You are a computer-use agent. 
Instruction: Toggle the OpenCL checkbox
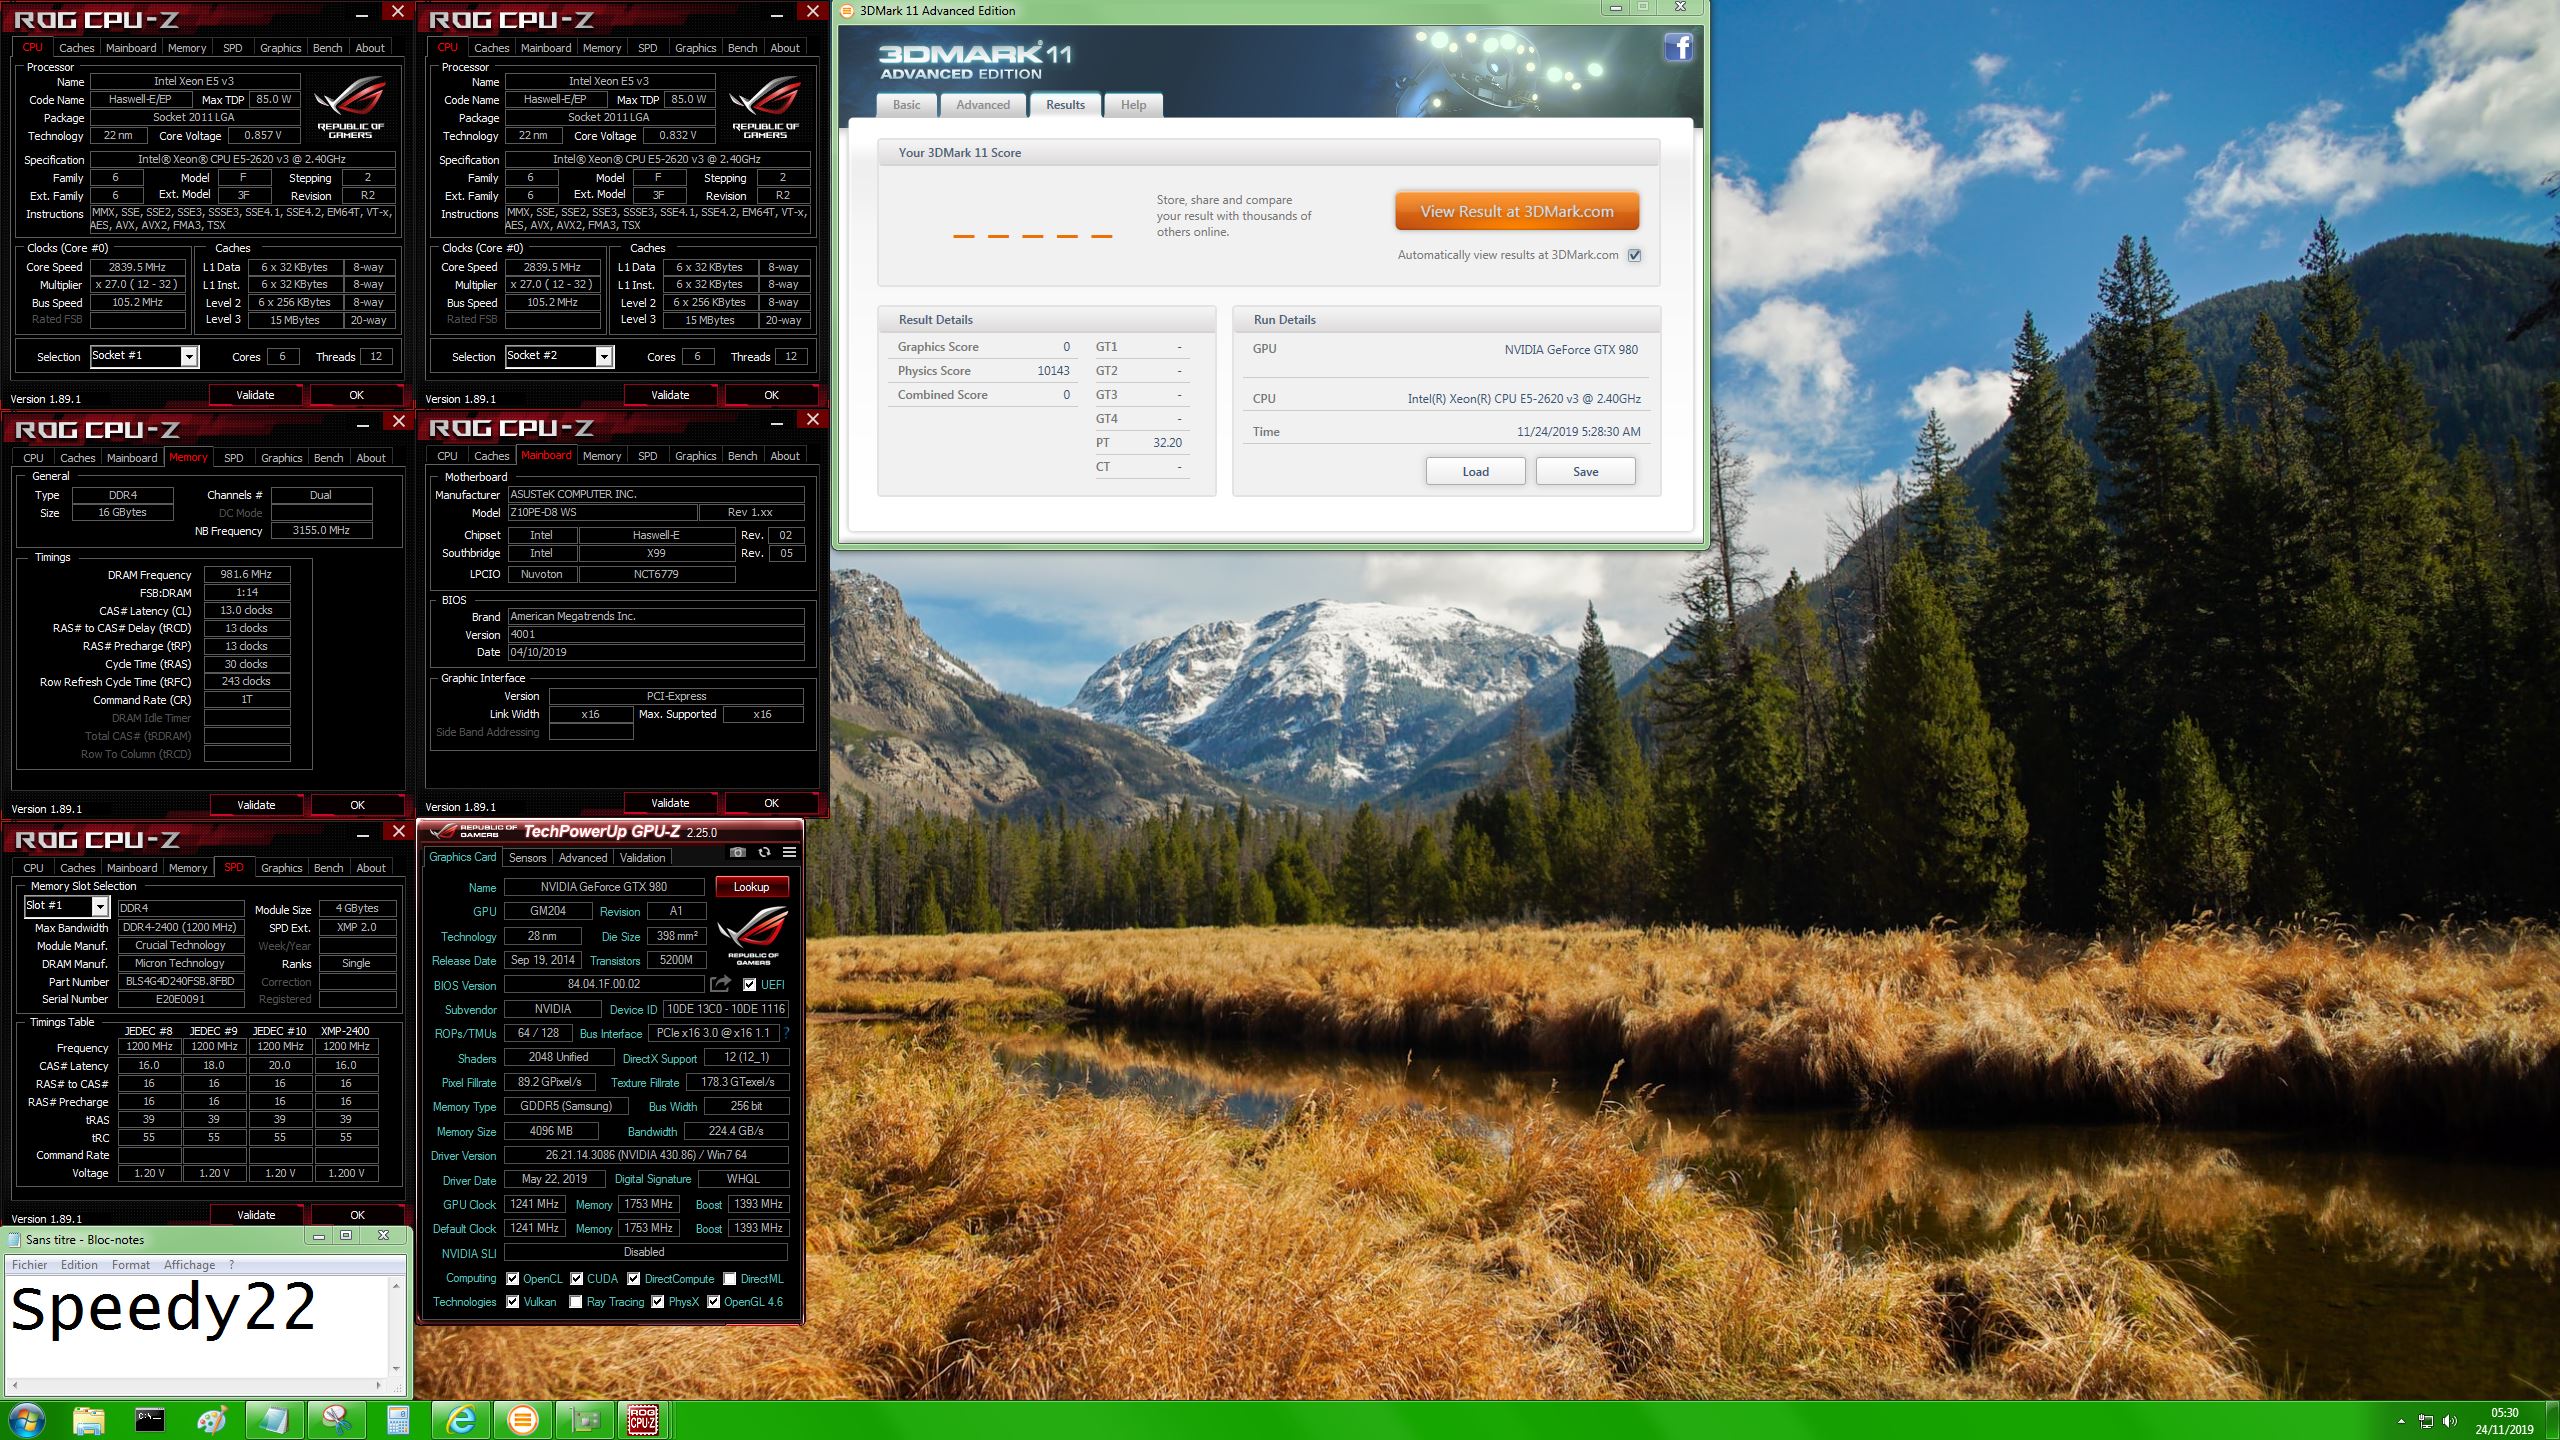coord(513,1279)
